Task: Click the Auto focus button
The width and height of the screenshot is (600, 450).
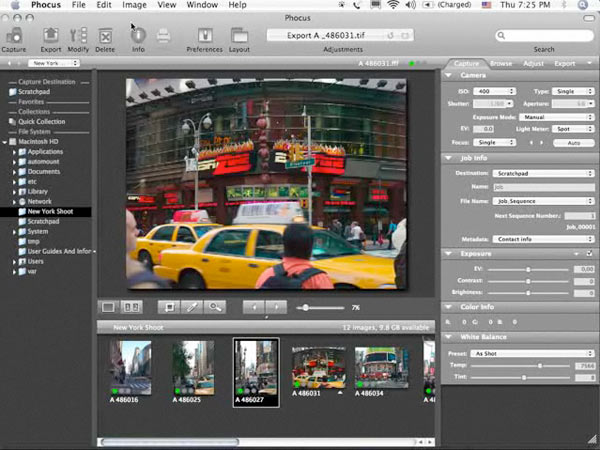Action: 573,143
